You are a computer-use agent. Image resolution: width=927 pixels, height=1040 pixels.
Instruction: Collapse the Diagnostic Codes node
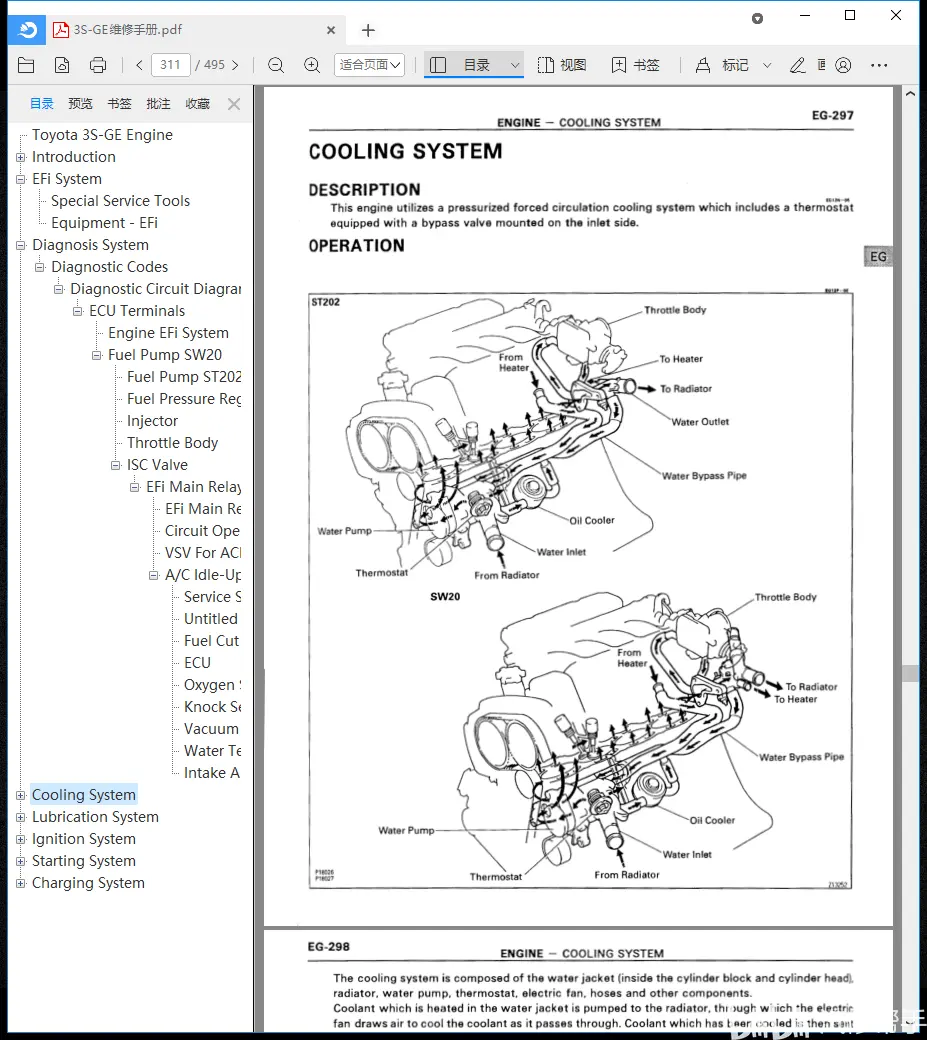pos(40,267)
